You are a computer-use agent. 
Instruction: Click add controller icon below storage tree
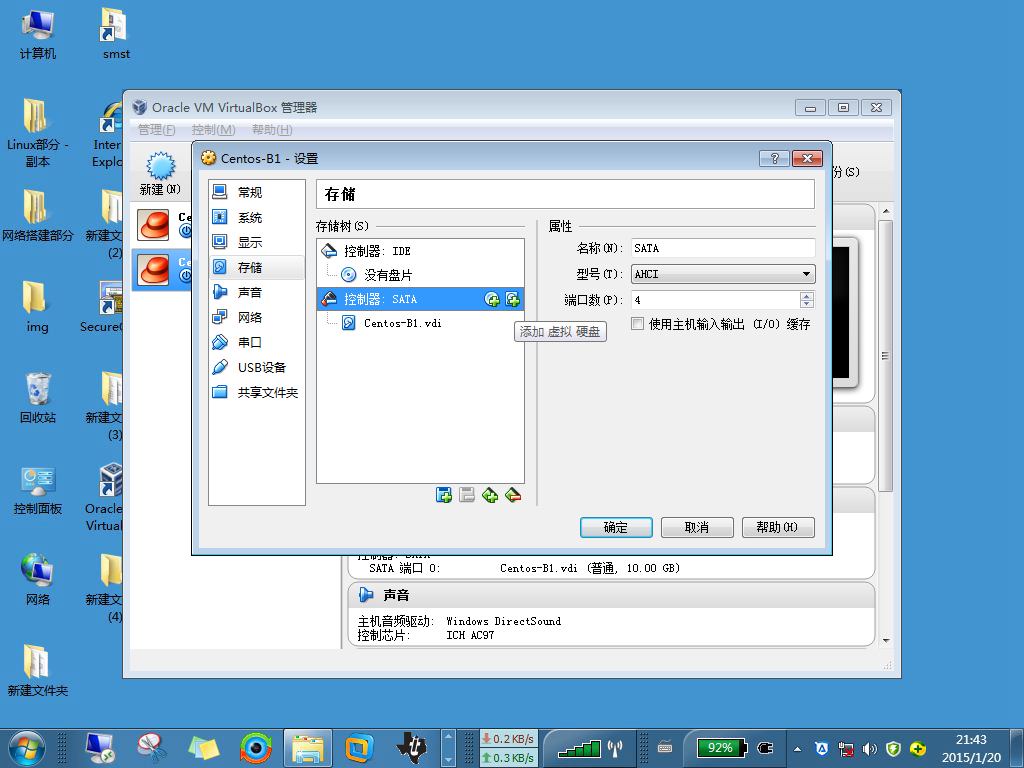pyautogui.click(x=443, y=495)
